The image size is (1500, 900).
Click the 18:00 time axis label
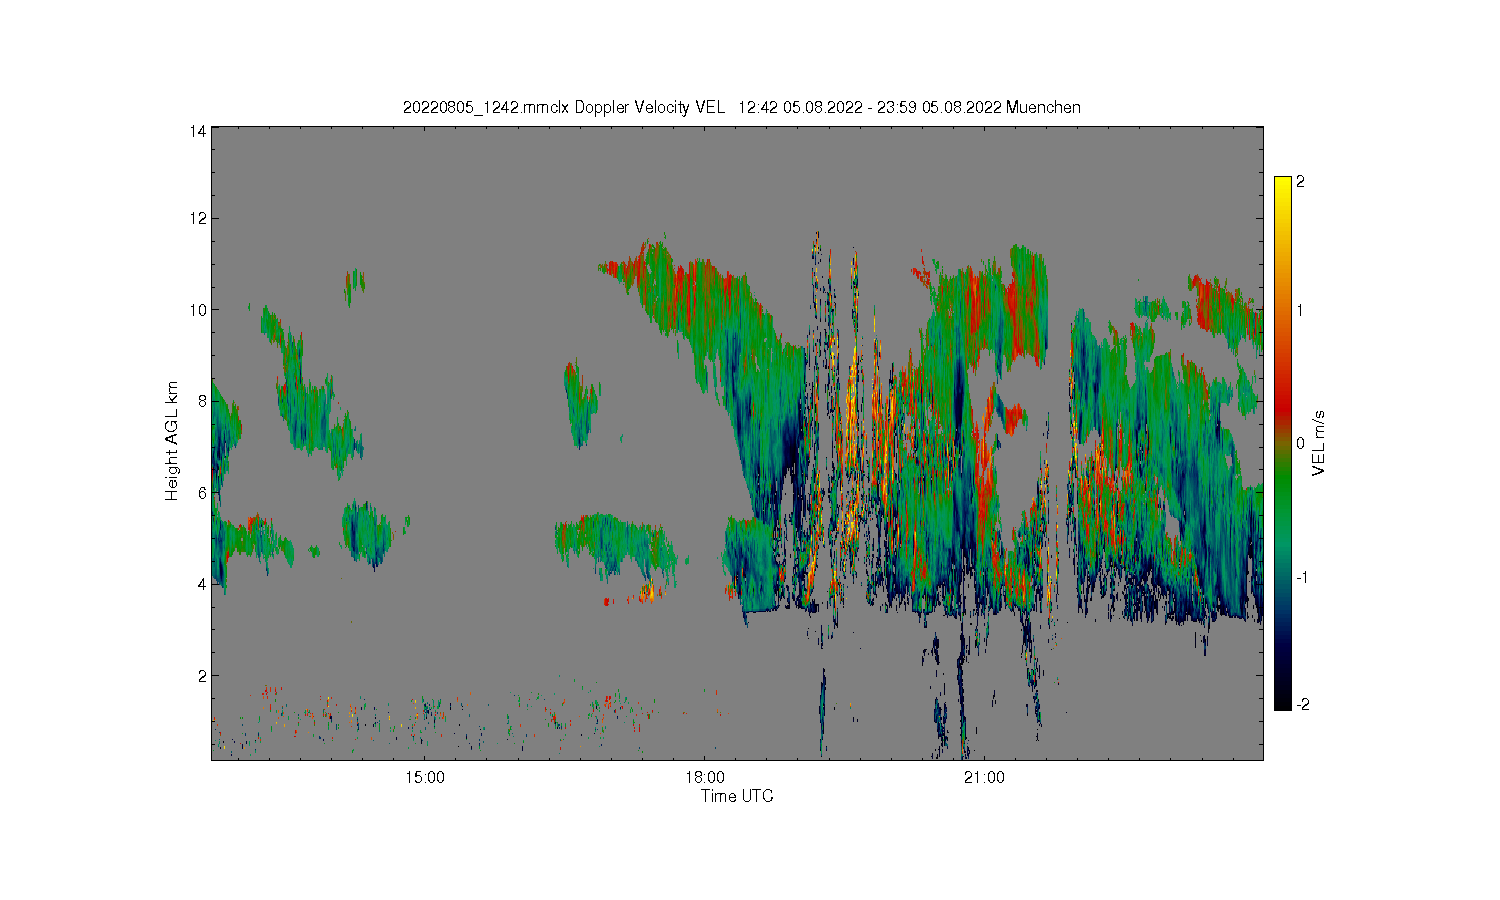[705, 778]
